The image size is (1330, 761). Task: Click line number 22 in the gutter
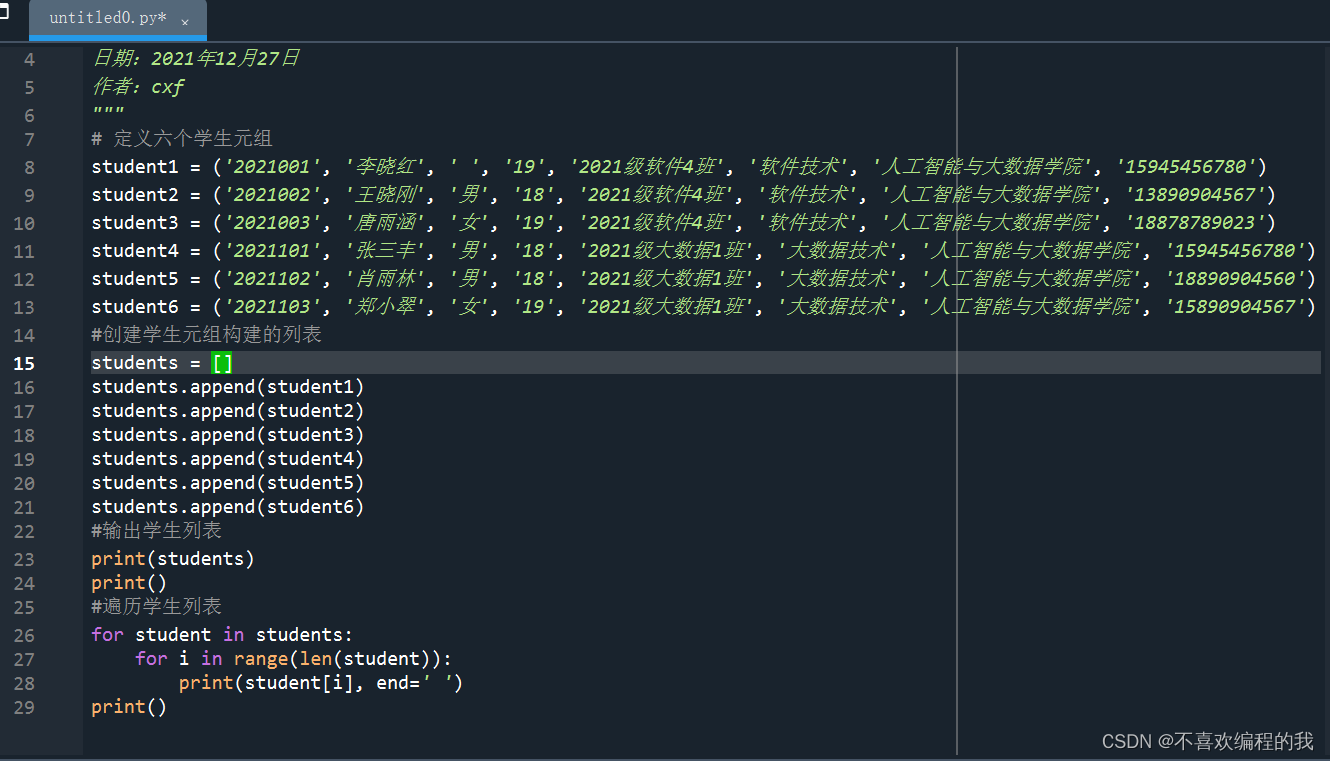(x=24, y=531)
